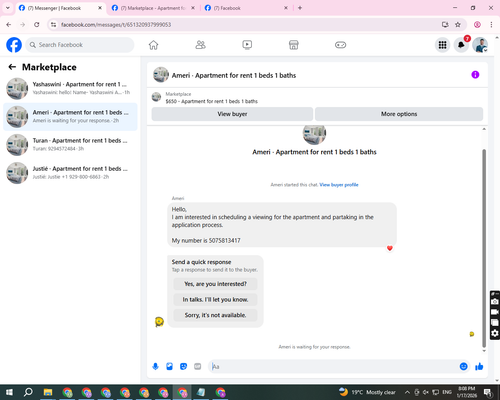The image size is (500, 400).
Task: Open the Facebook menu grid icon
Action: pyautogui.click(x=442, y=45)
